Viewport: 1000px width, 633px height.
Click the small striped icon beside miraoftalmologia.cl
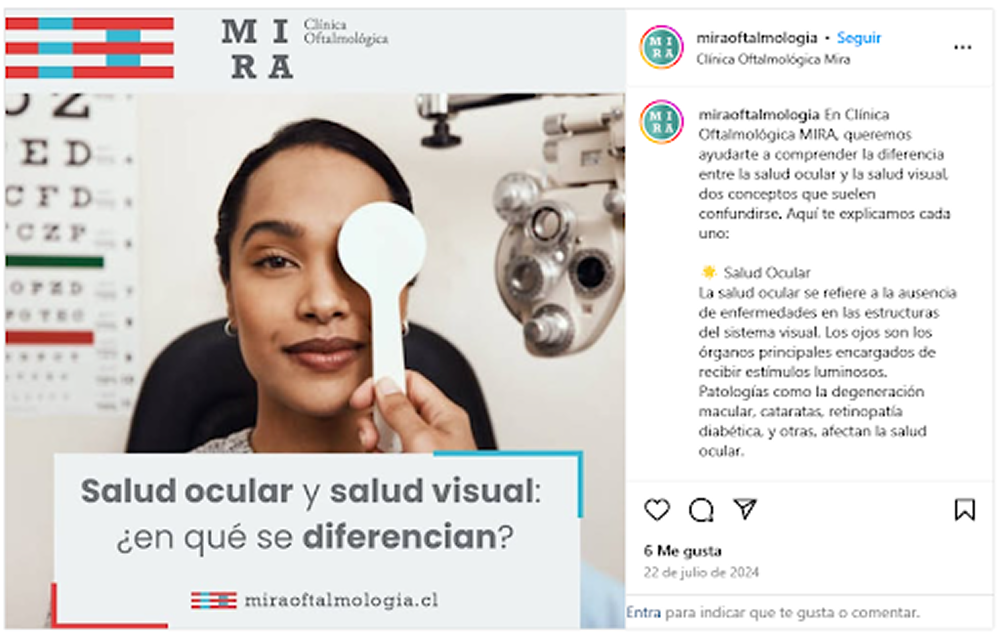point(214,600)
